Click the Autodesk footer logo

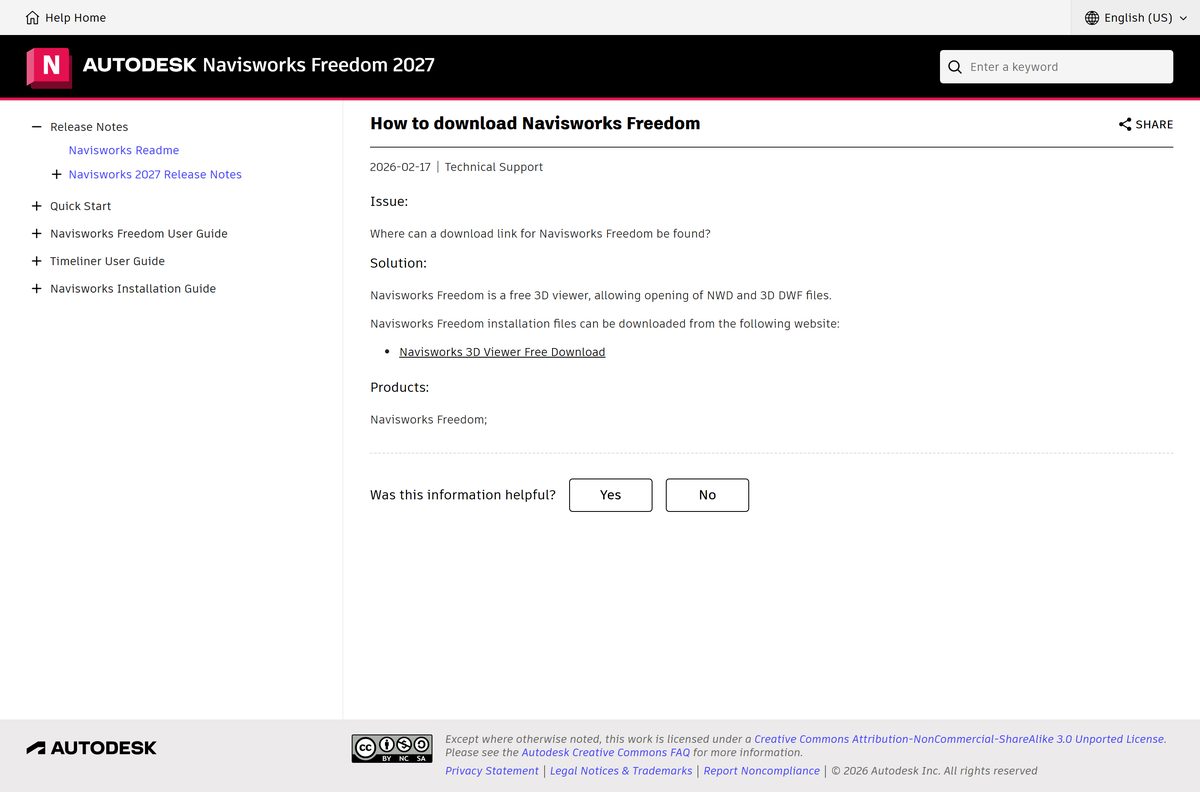[91, 748]
